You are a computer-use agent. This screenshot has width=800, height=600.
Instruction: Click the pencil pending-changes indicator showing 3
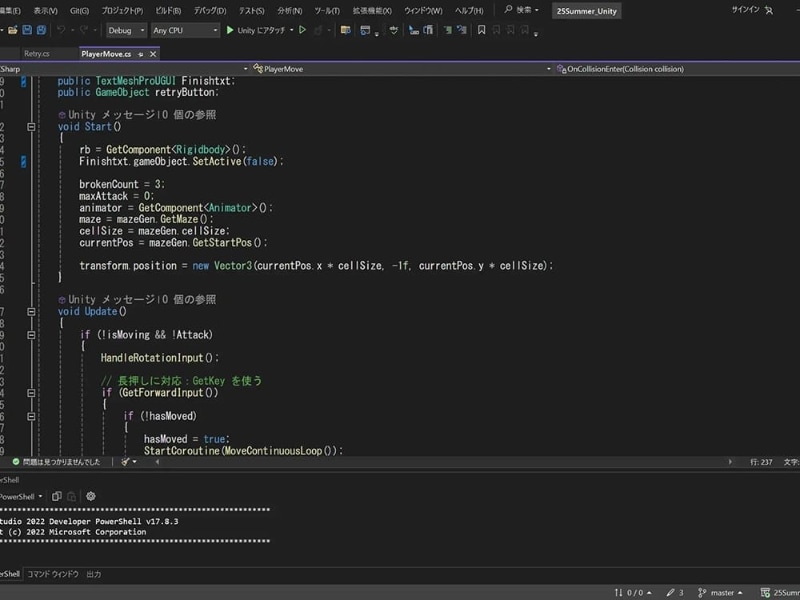[x=674, y=592]
